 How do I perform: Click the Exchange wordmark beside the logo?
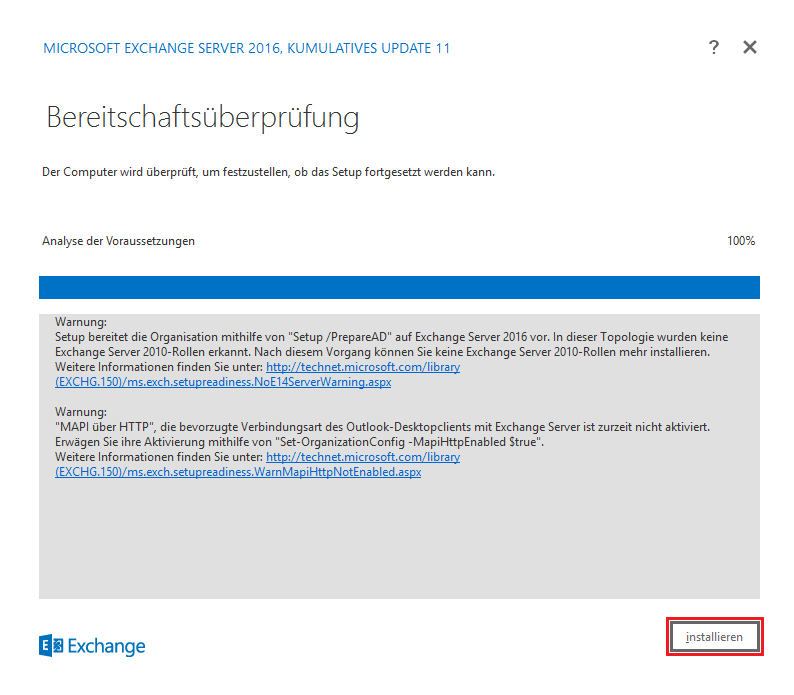[106, 646]
